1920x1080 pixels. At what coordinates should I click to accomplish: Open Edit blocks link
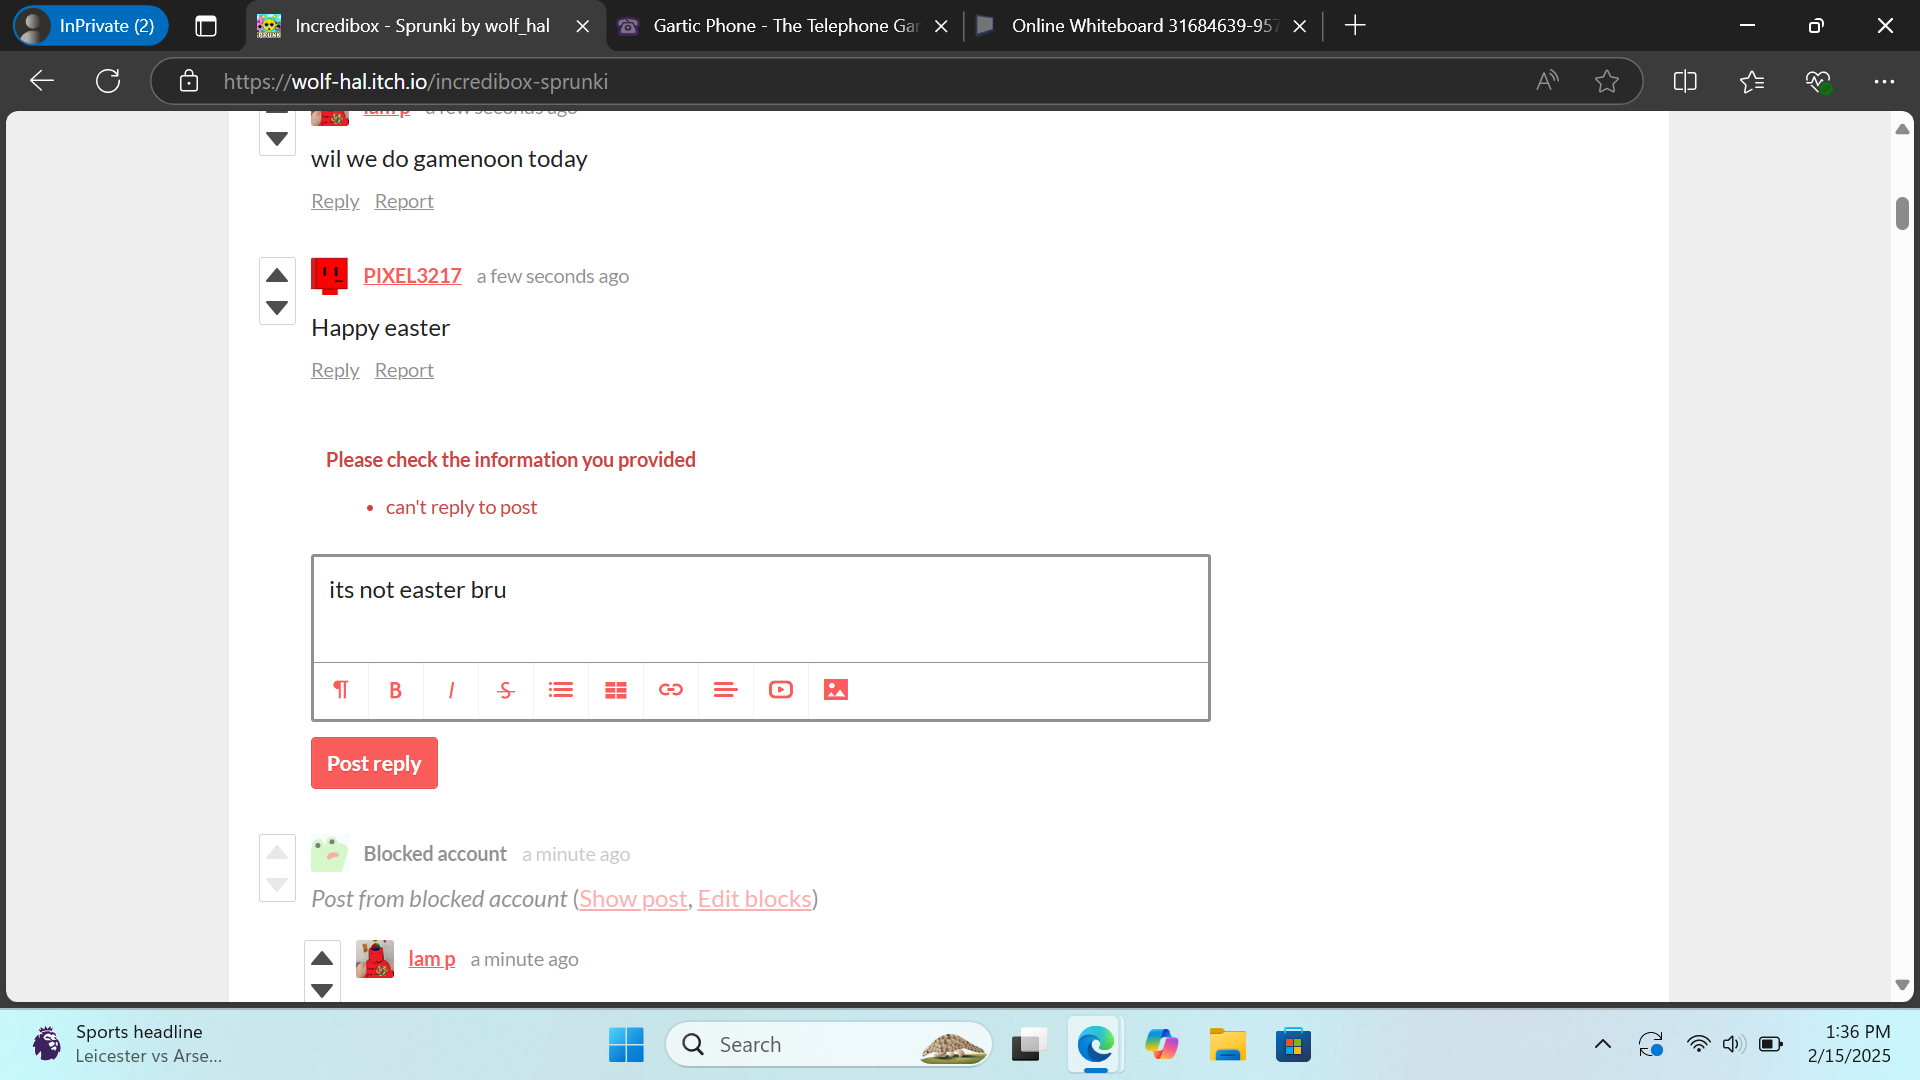pos(754,899)
